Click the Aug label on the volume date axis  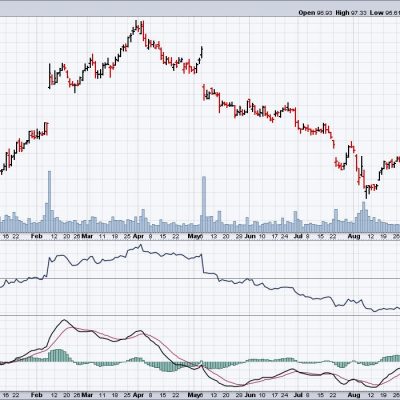[354, 236]
